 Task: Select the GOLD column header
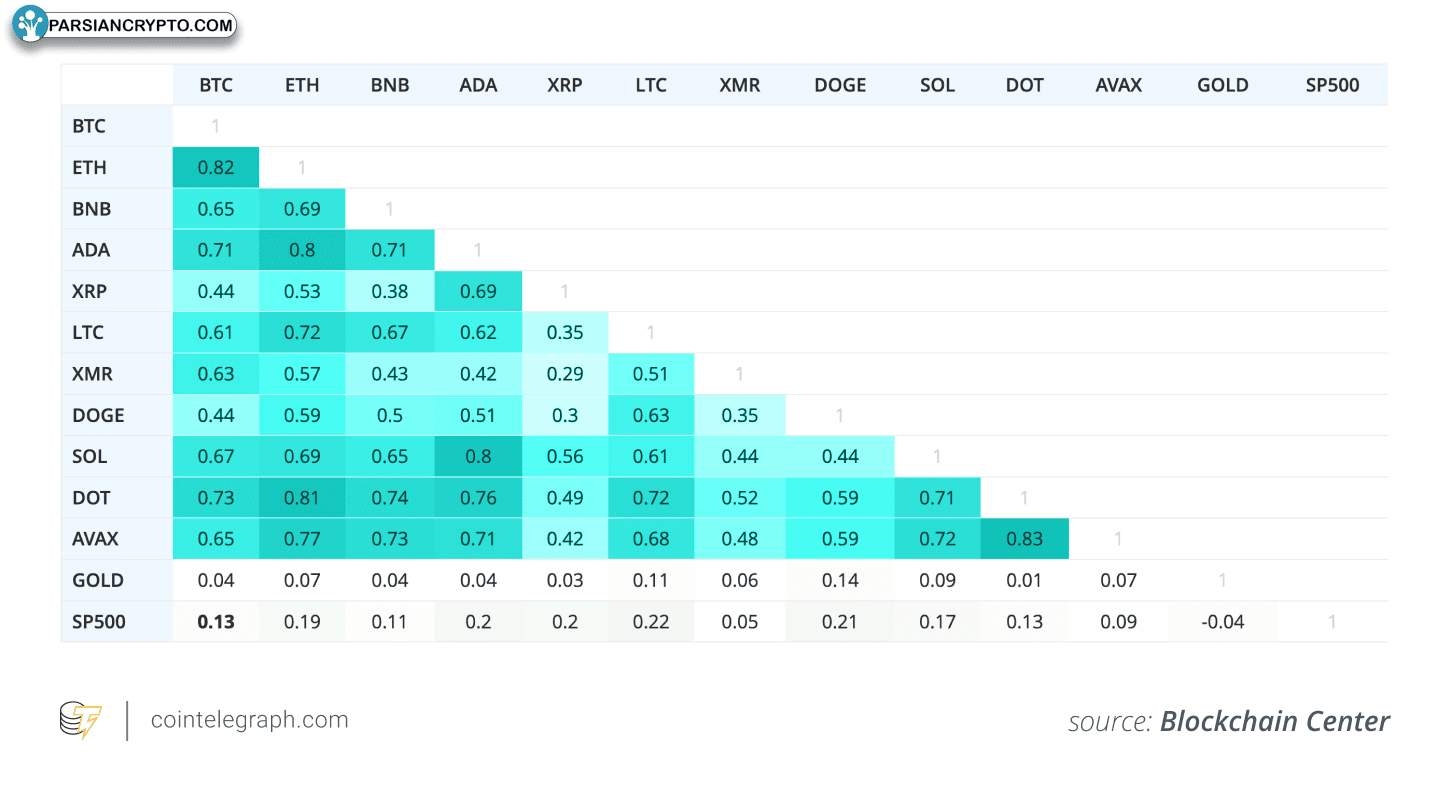[1223, 85]
